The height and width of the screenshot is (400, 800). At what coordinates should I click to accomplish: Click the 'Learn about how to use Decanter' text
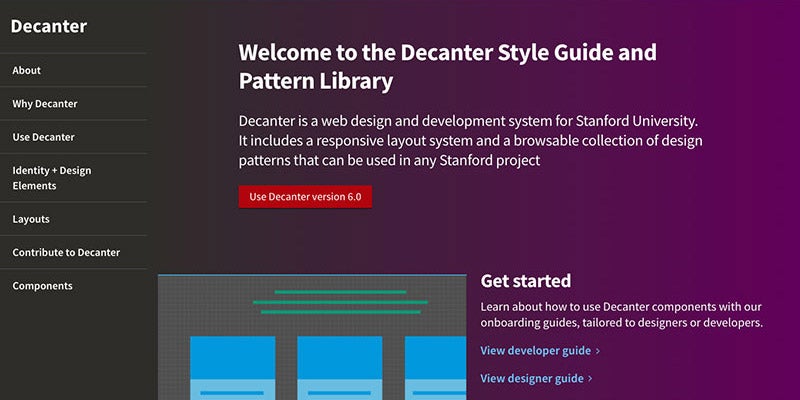pyautogui.click(x=621, y=315)
